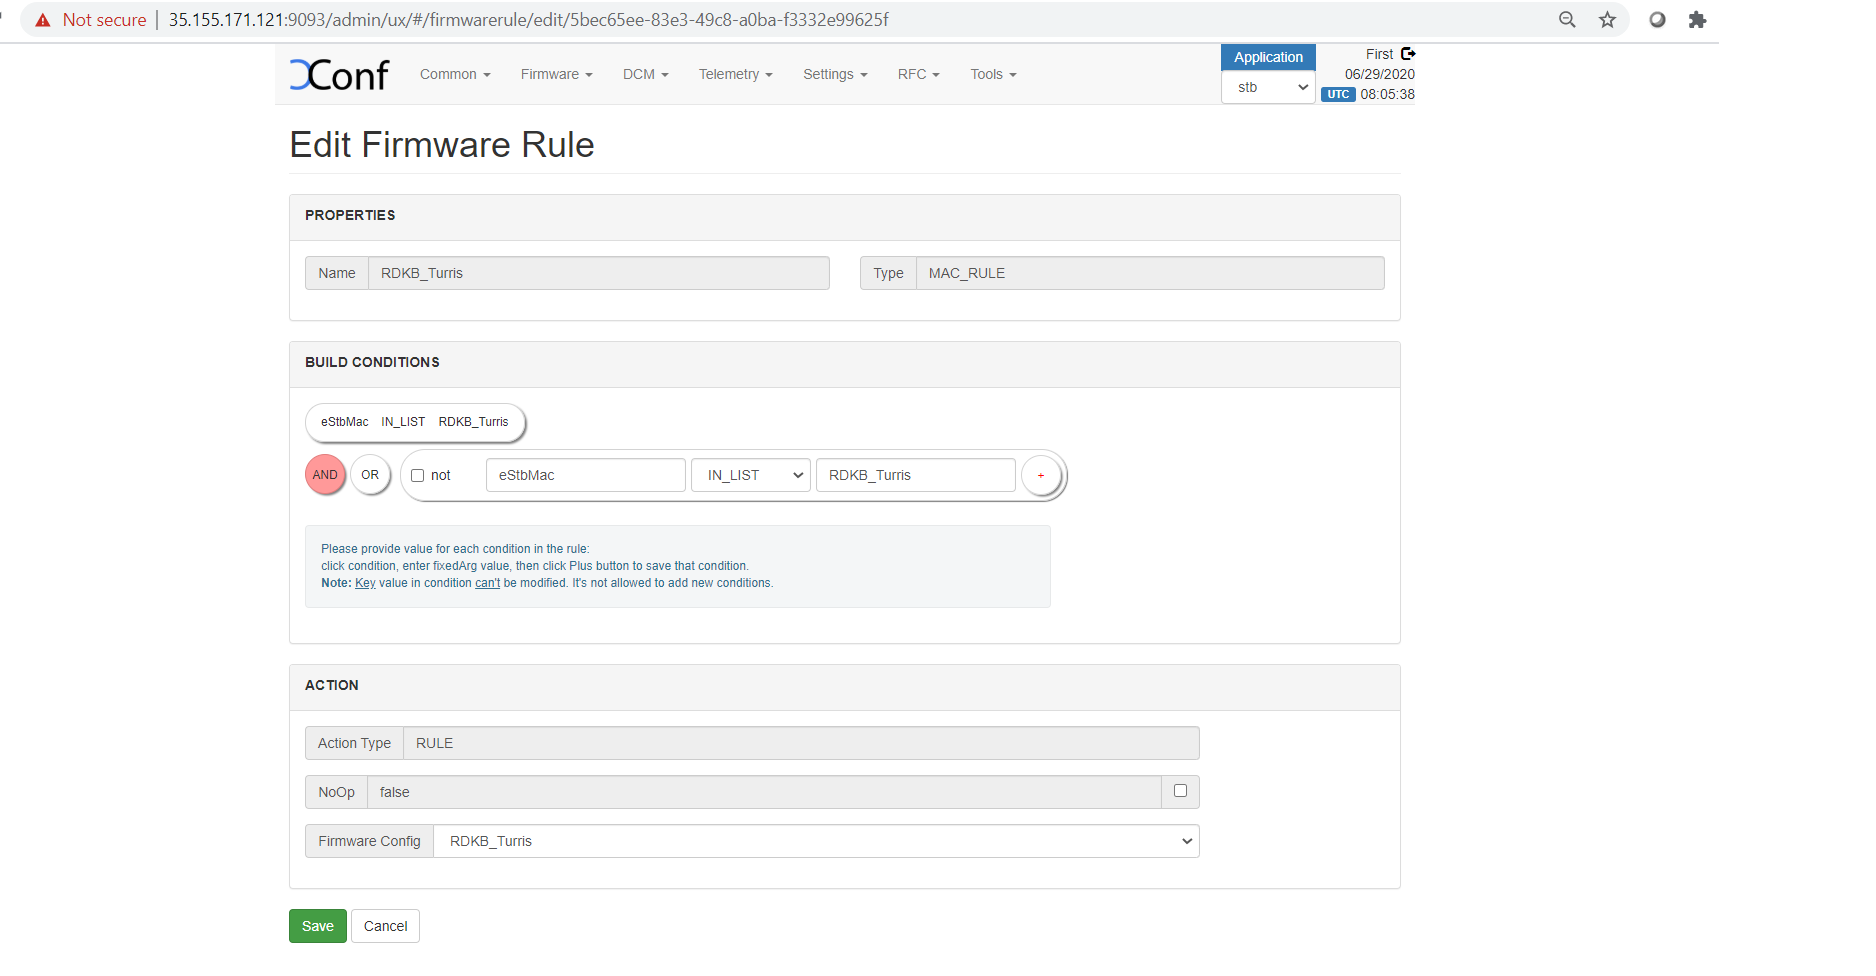Click the XConf logo
Viewport: 1876px width, 976px height.
tap(339, 75)
